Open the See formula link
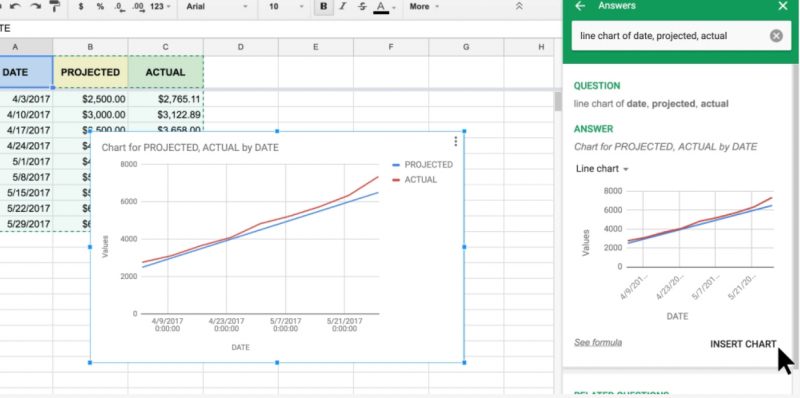This screenshot has width=800, height=398. point(598,342)
